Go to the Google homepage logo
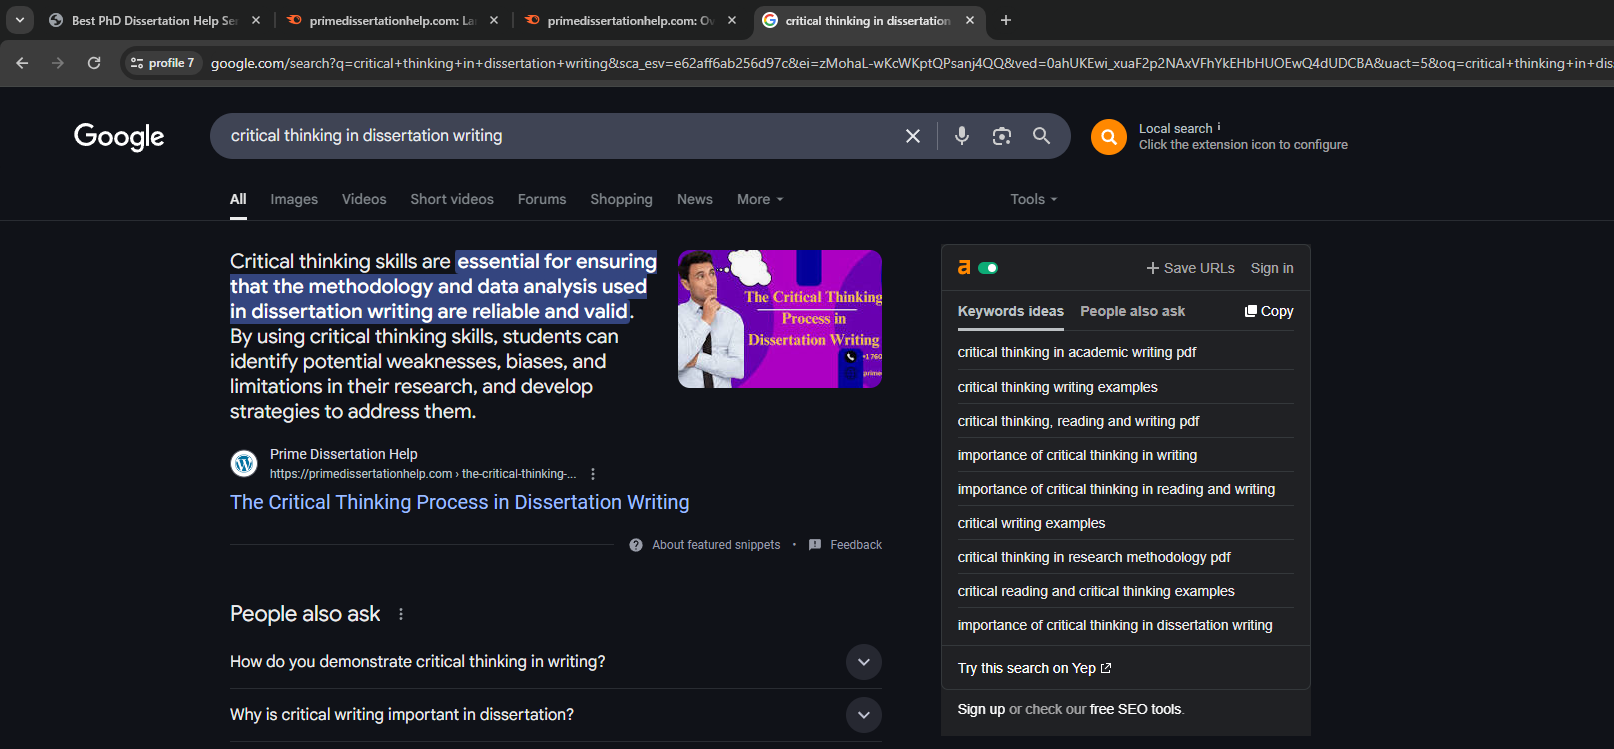This screenshot has height=749, width=1614. coord(119,137)
